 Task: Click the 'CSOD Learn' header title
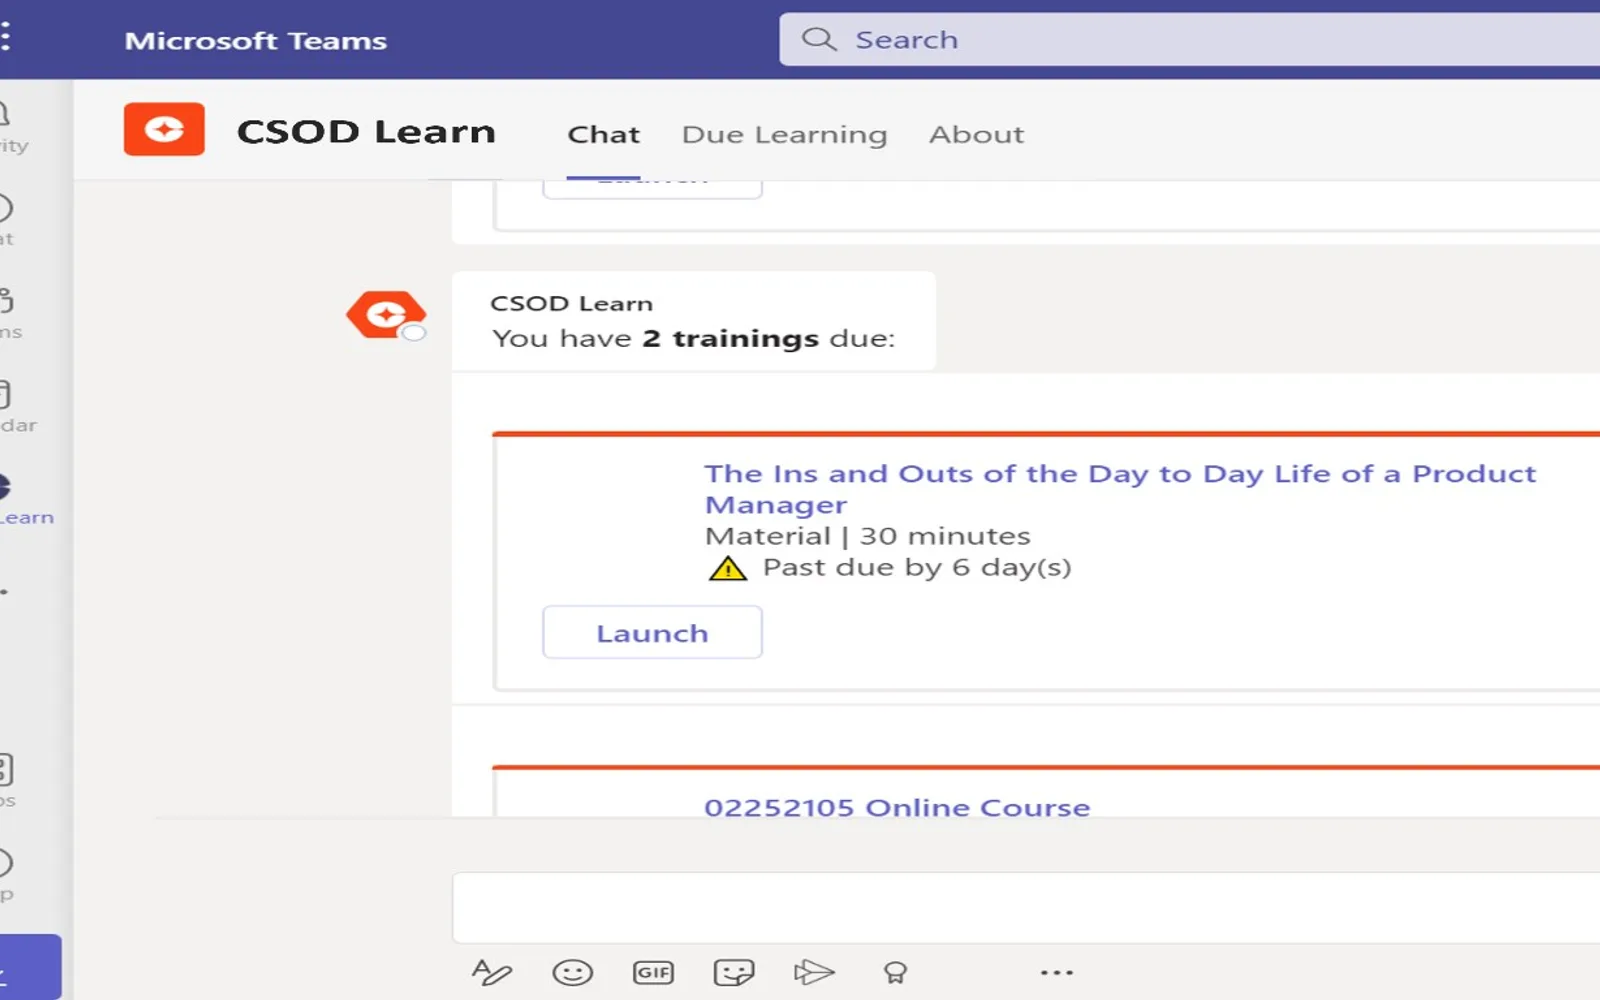coord(366,131)
